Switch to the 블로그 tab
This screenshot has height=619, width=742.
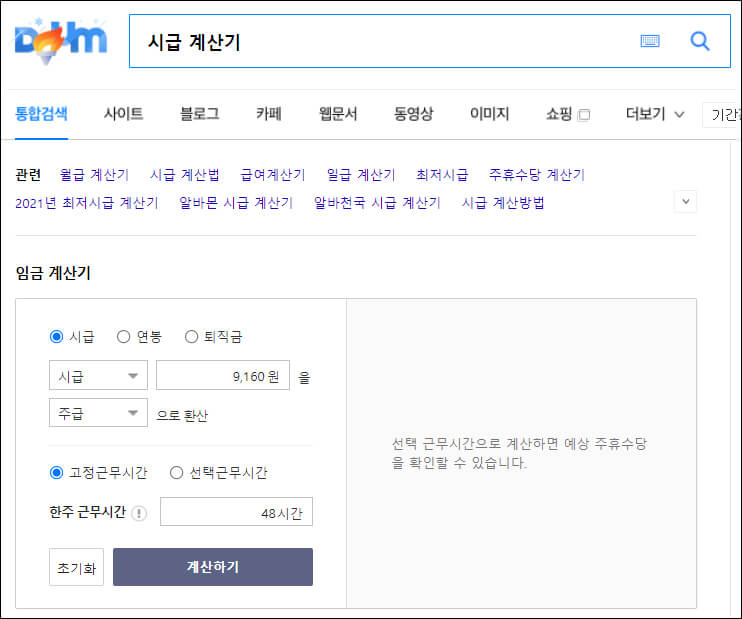(200, 114)
